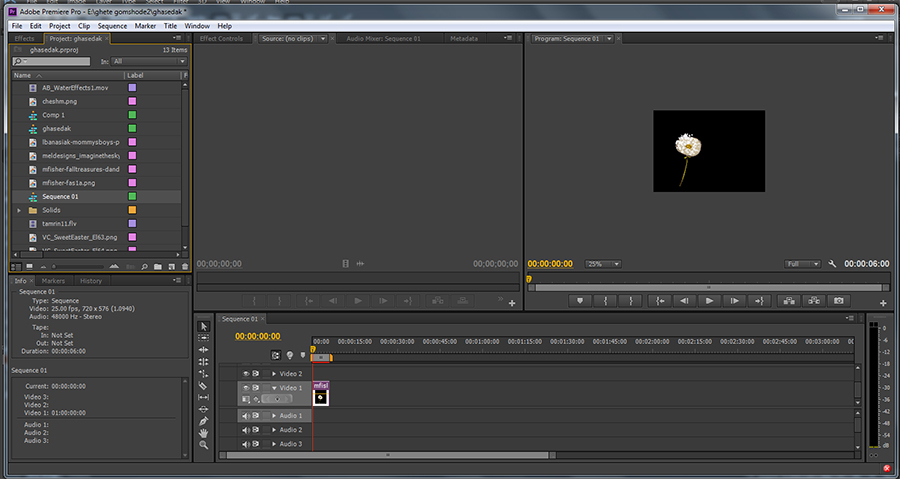Toggle Video 1 track visibility eye
This screenshot has height=479, width=900.
point(246,388)
